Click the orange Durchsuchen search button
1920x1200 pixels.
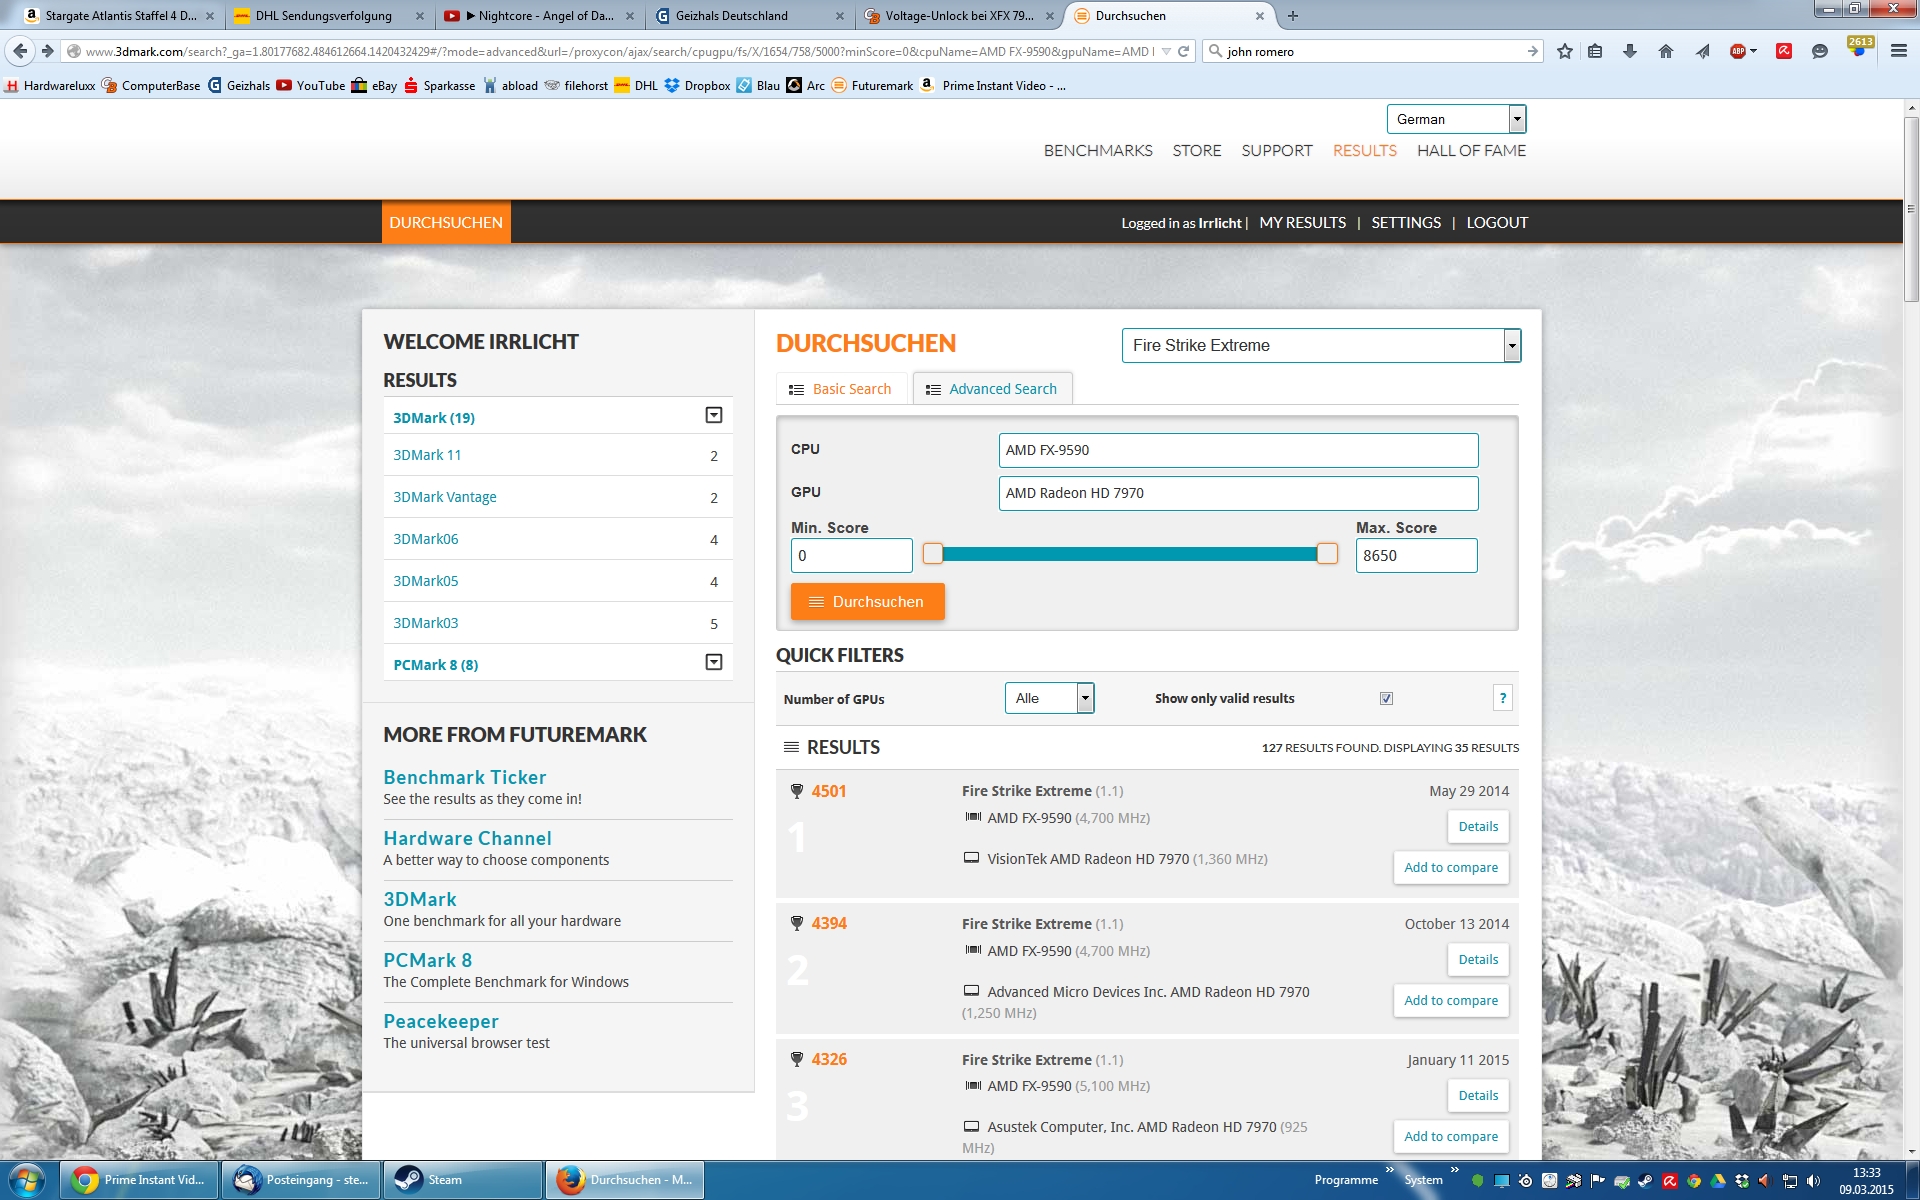tap(866, 601)
